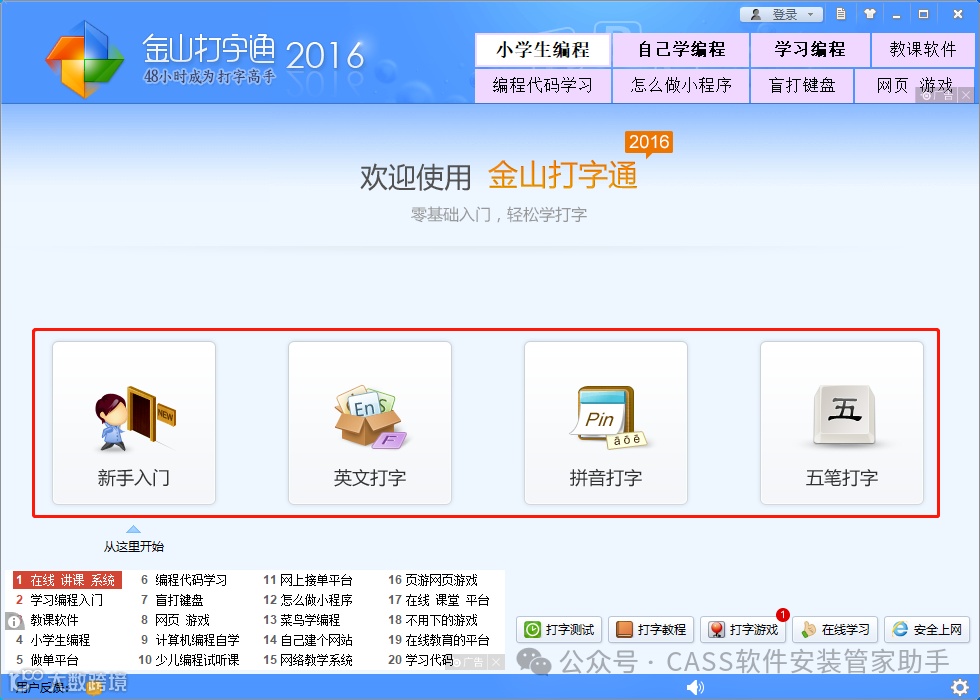The width and height of the screenshot is (980, 700).
Task: Click the red notification badge on 打字游戏
Action: click(782, 614)
